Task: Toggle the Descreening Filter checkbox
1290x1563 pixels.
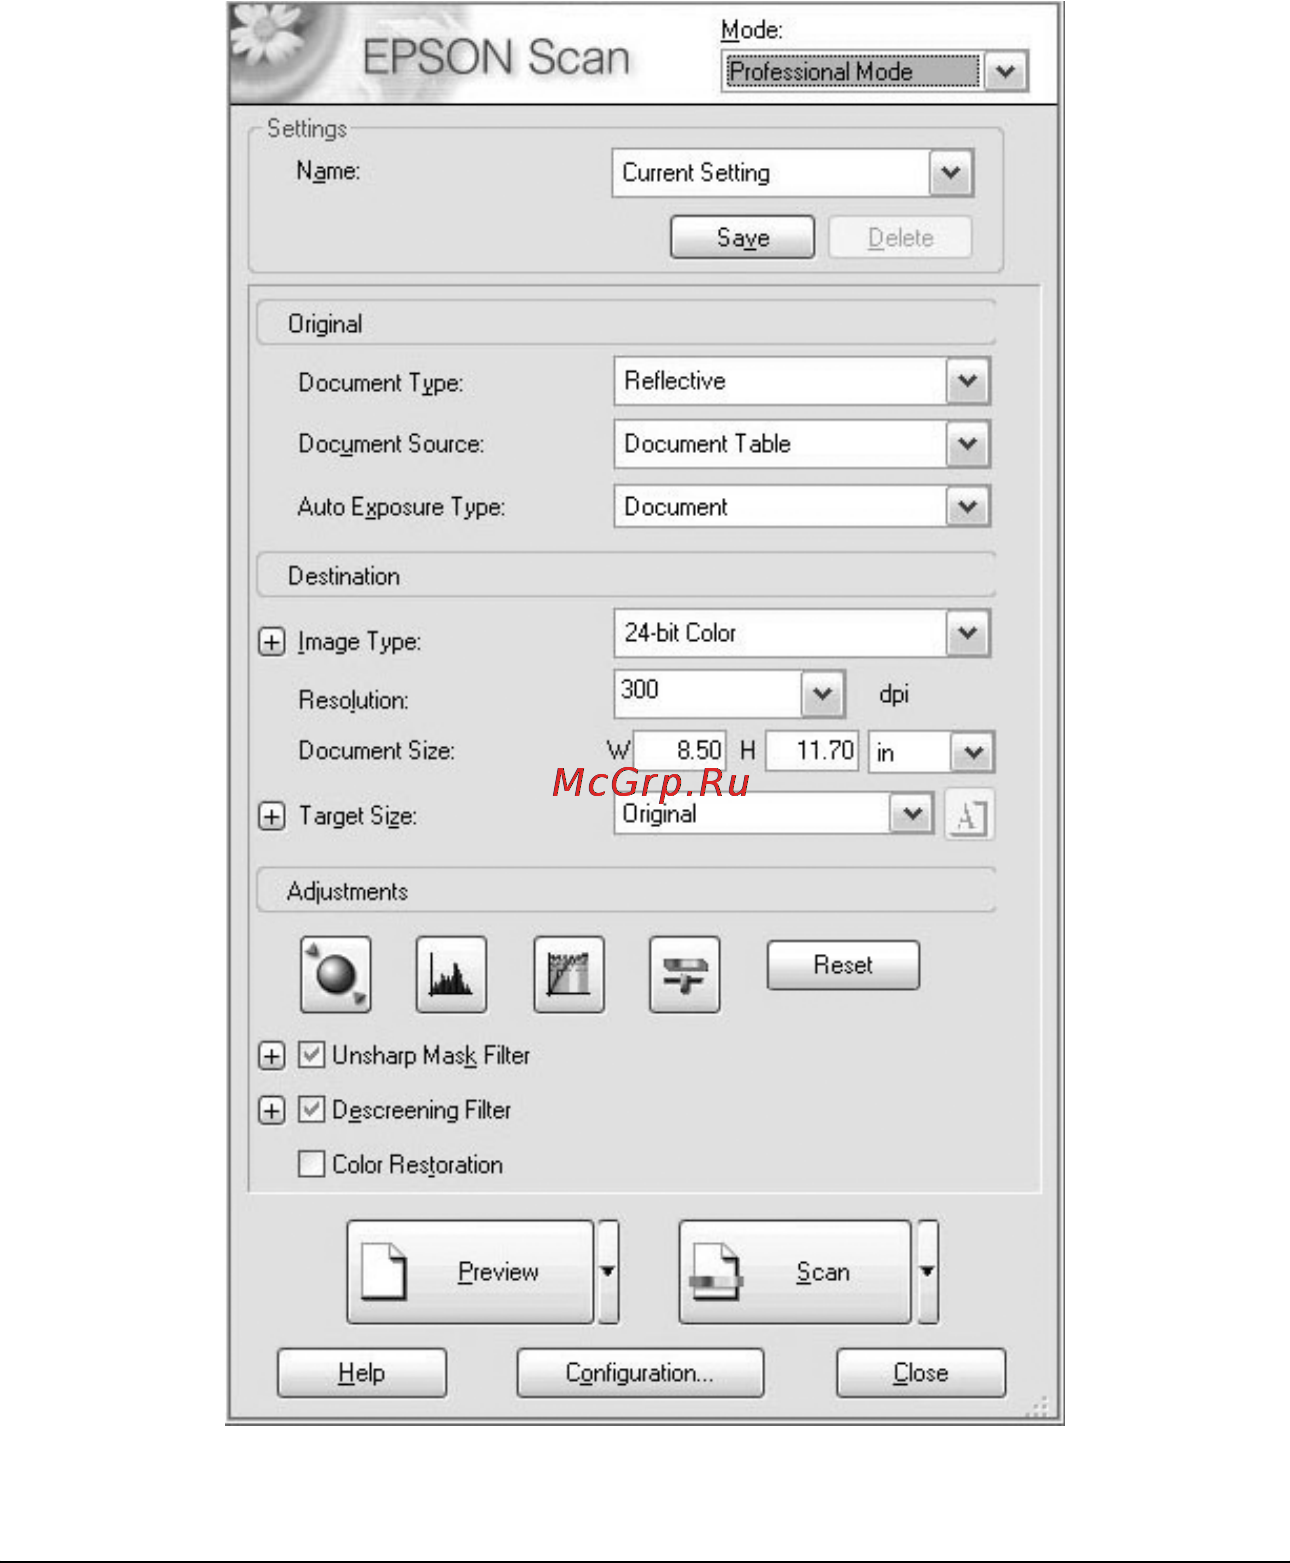Action: 311,1110
